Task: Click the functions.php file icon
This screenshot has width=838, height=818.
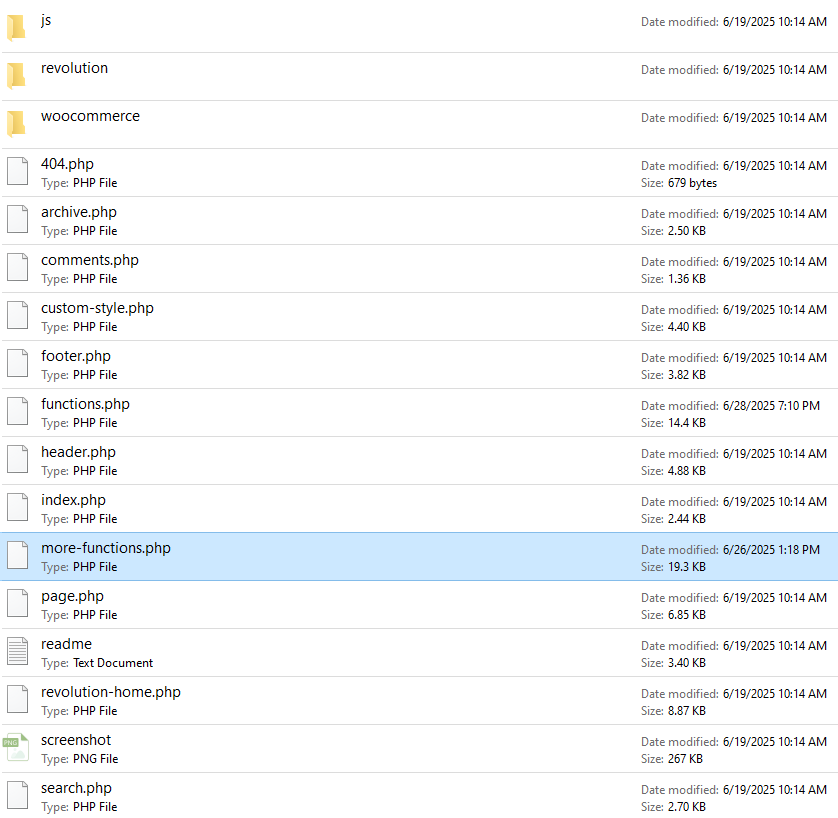Action: [17, 412]
